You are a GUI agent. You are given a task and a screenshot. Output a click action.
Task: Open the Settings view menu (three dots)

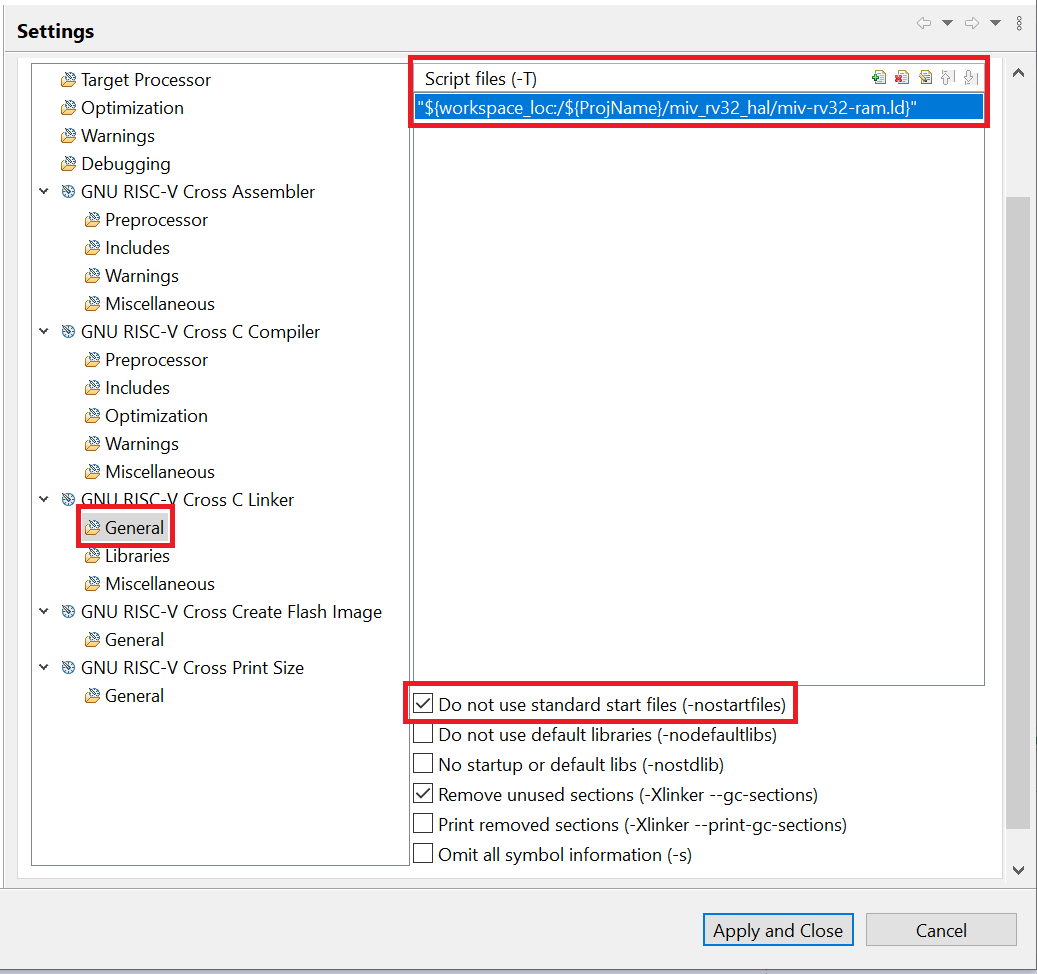coord(1019,23)
